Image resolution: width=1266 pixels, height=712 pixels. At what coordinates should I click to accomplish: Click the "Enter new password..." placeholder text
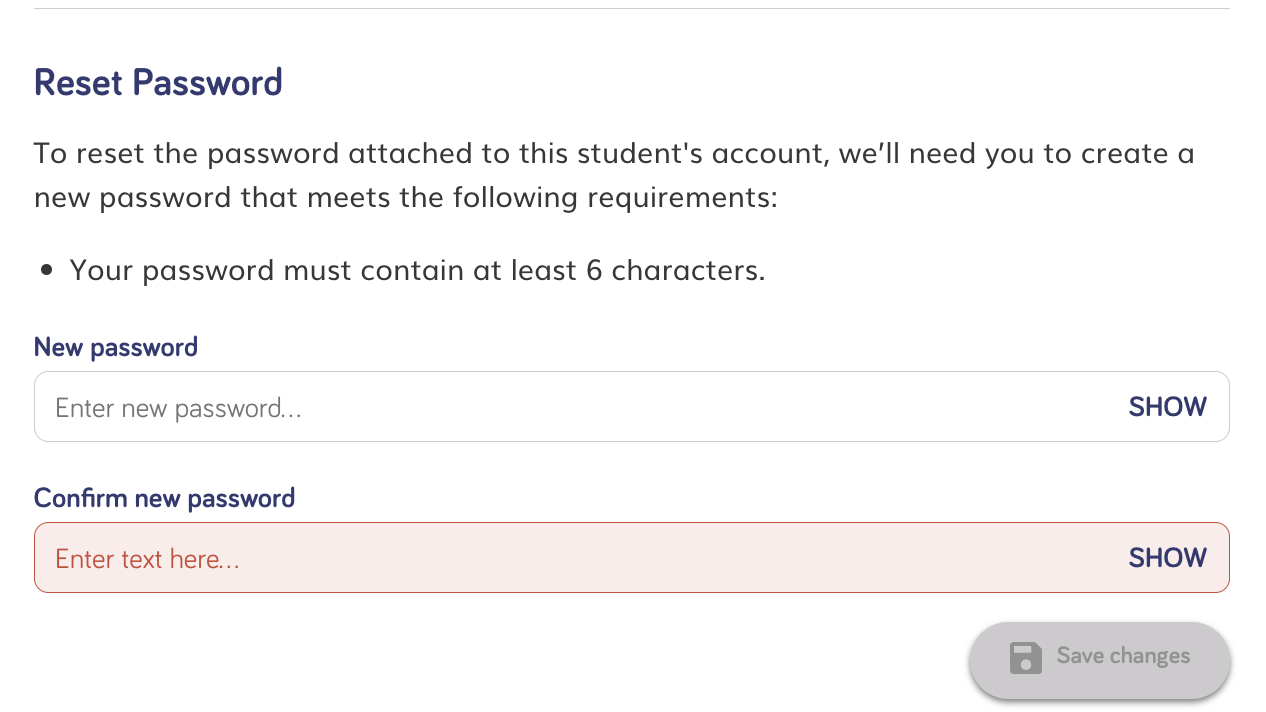(178, 408)
